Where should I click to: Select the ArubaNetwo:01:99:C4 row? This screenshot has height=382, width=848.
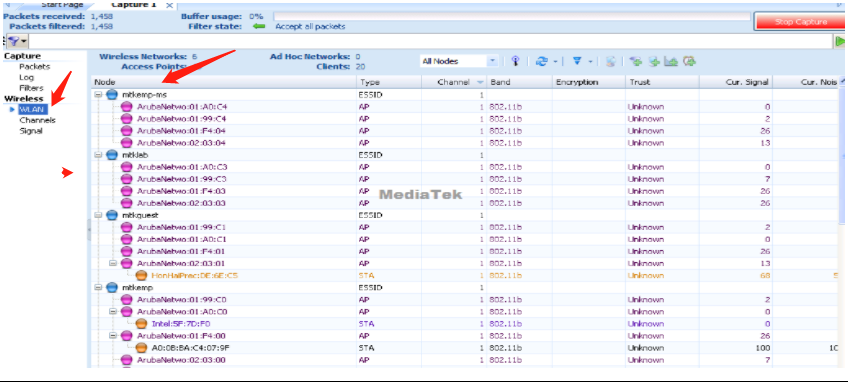click(465, 118)
